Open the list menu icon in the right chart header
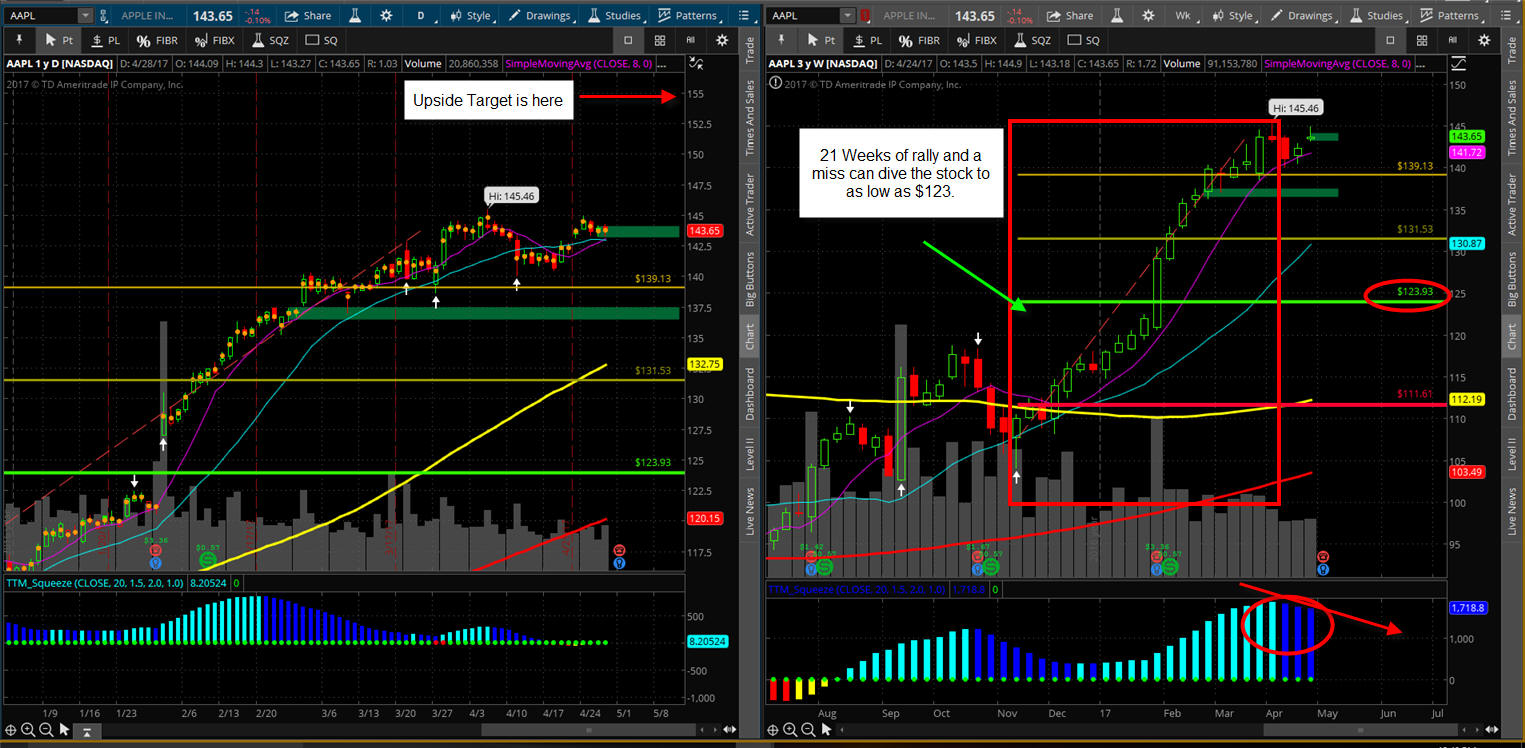This screenshot has width=1525, height=748. 1504,15
